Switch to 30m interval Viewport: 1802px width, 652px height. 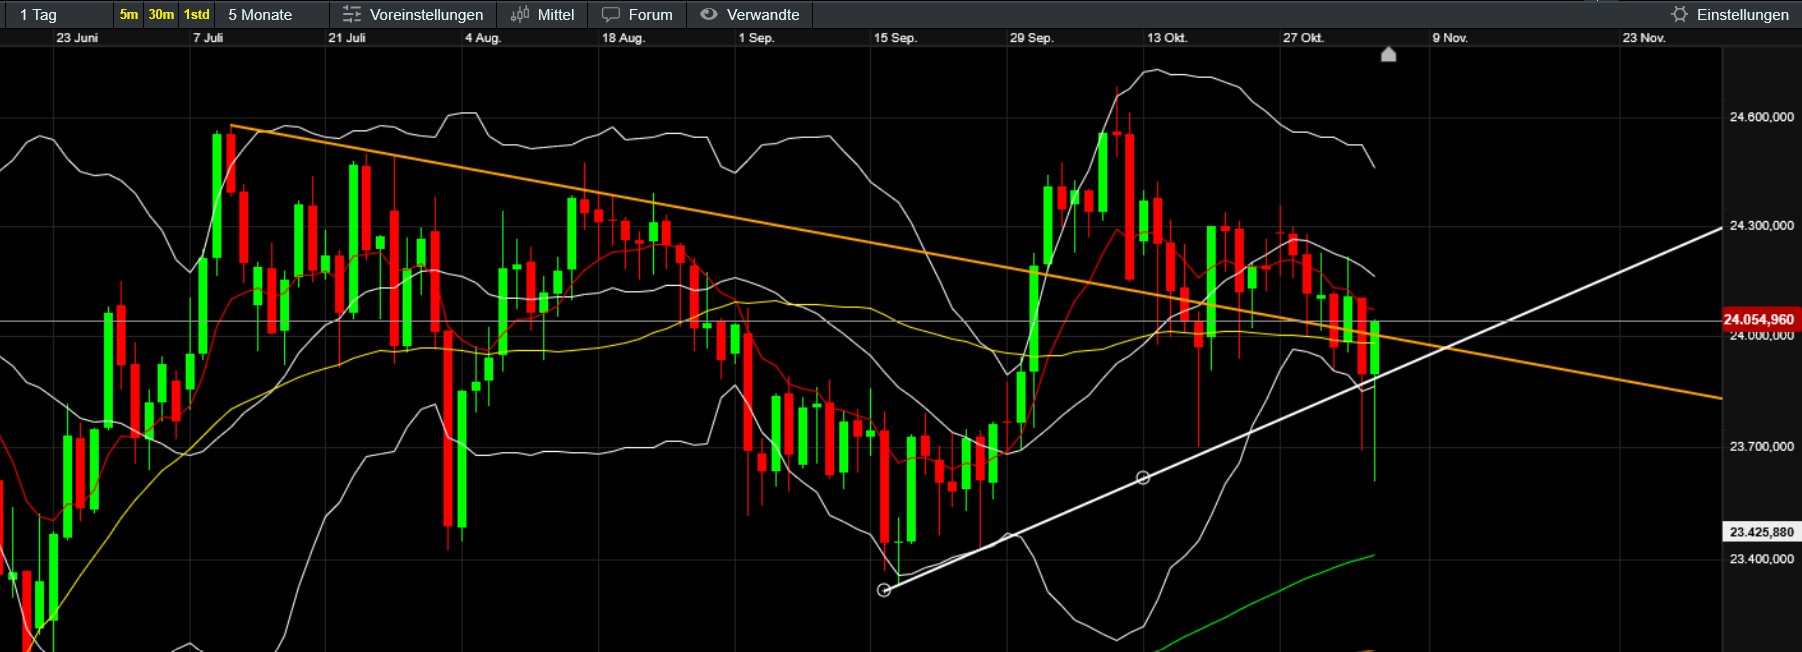coord(161,14)
